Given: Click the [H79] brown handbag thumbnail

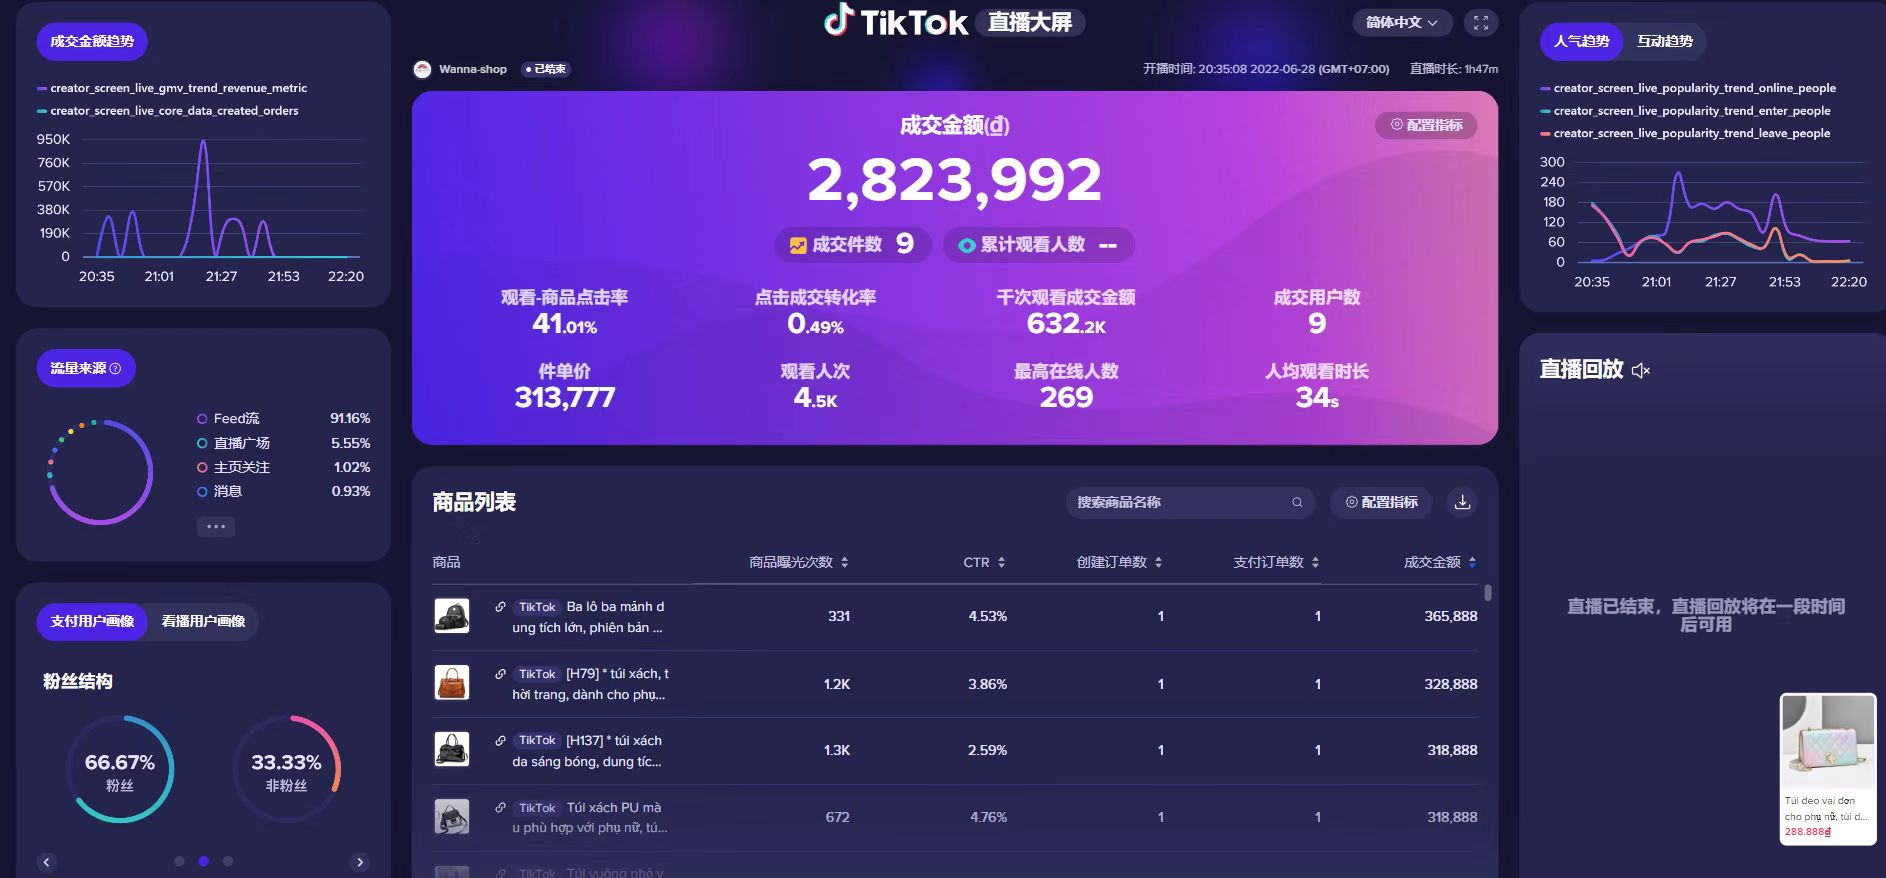Looking at the screenshot, I should coord(452,683).
